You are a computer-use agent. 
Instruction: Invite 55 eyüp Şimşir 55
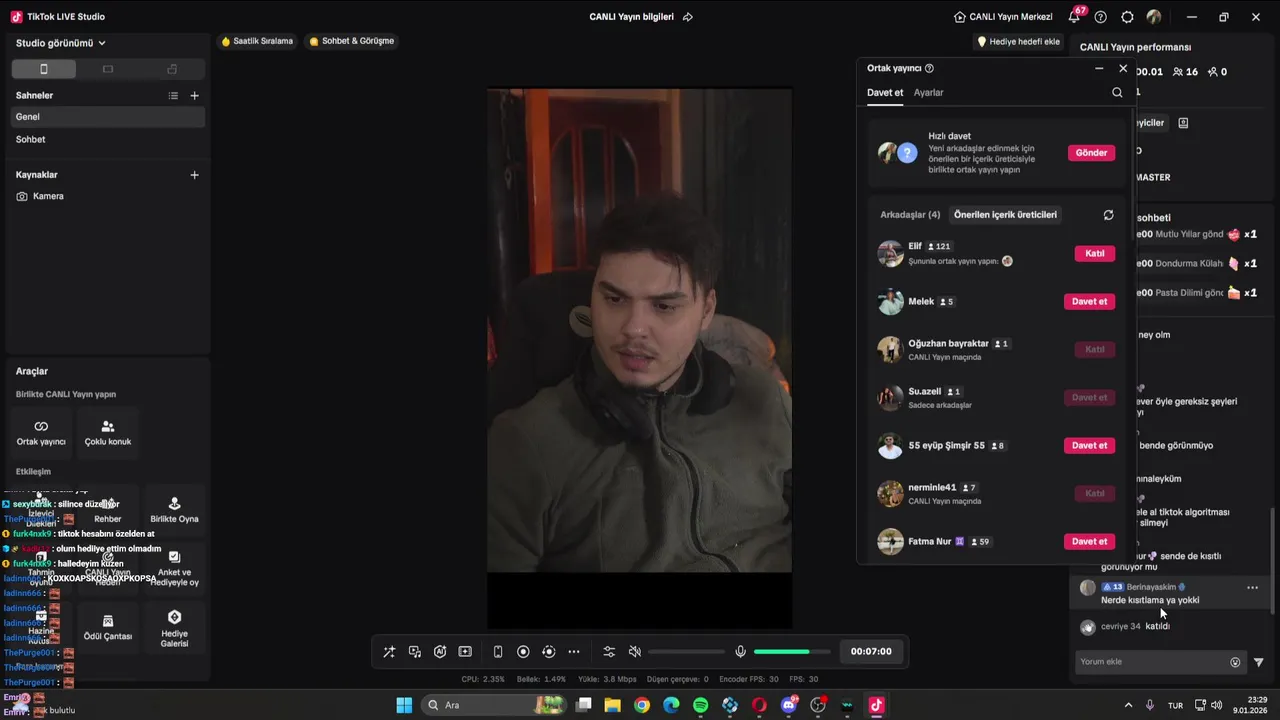pyautogui.click(x=1089, y=446)
